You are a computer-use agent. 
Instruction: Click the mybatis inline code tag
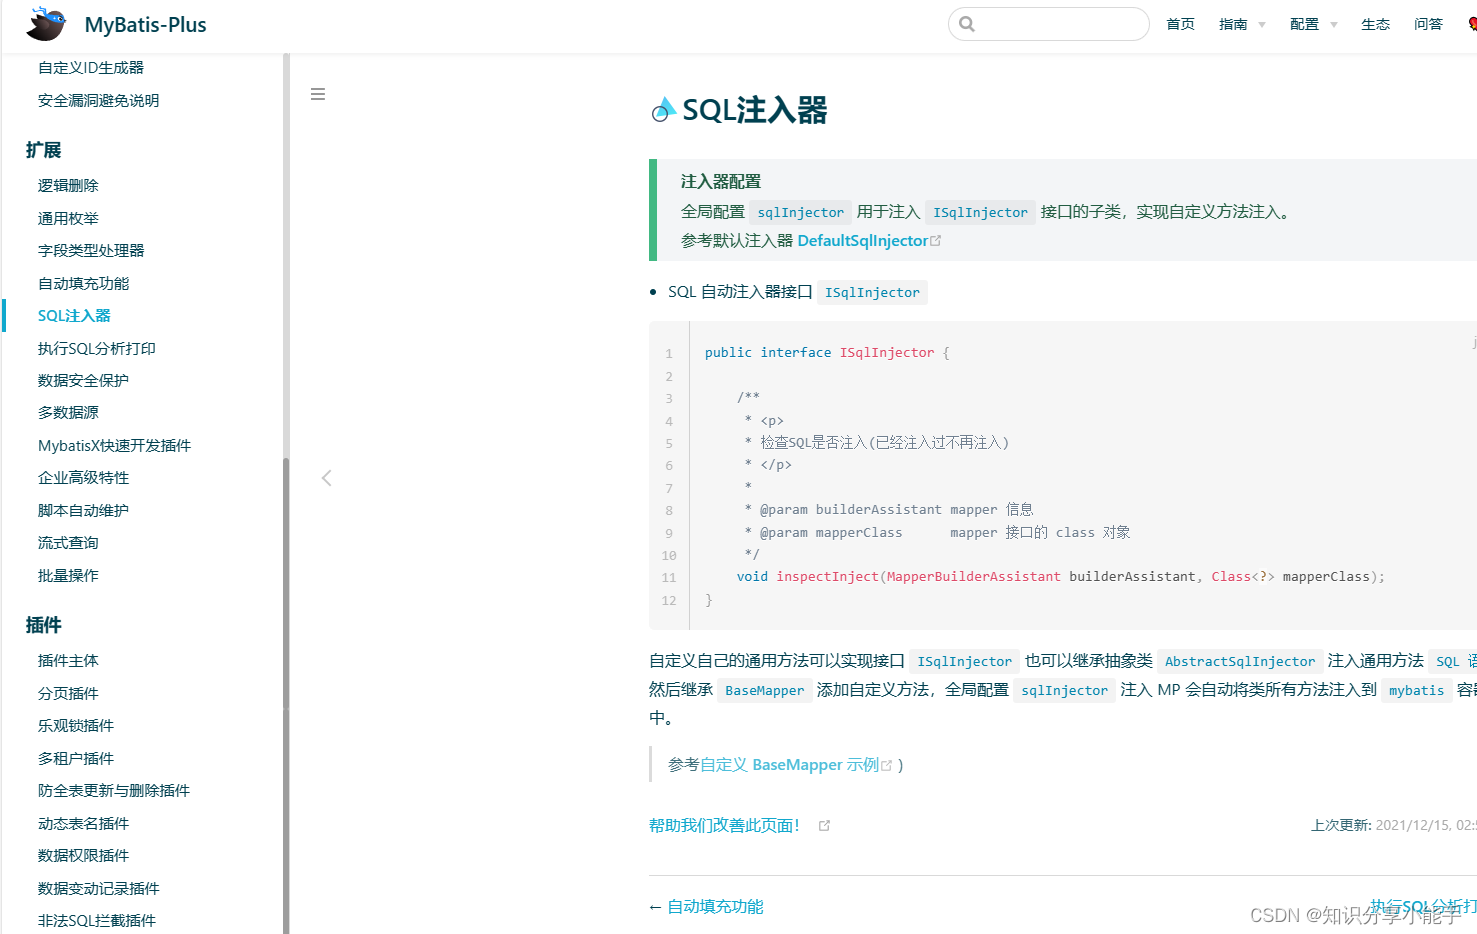point(1416,691)
